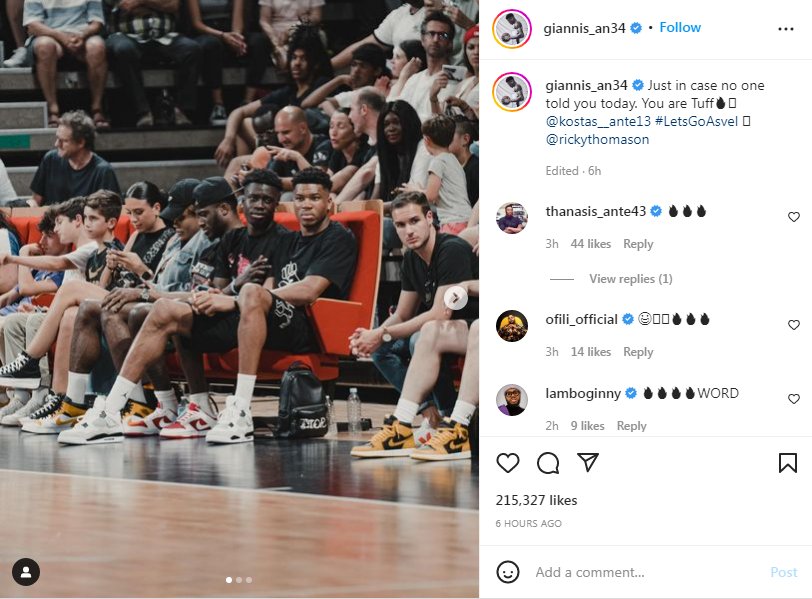Like the post with the heart icon
The image size is (812, 599).
click(x=508, y=462)
